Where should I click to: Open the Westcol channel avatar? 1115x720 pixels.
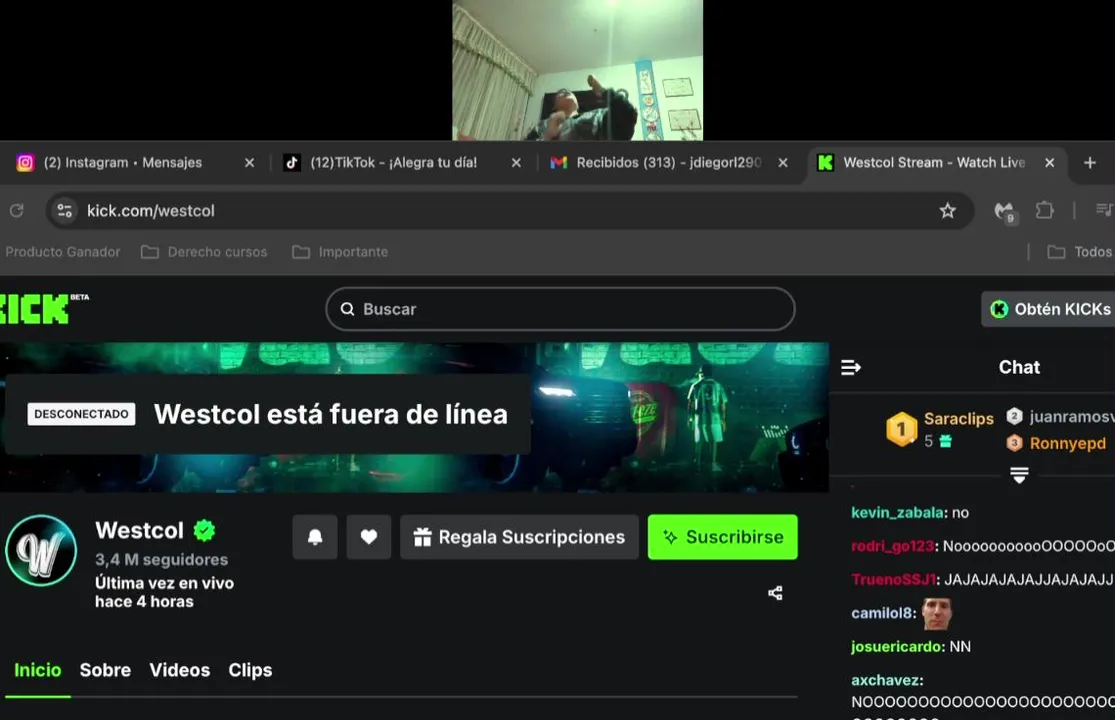coord(41,551)
